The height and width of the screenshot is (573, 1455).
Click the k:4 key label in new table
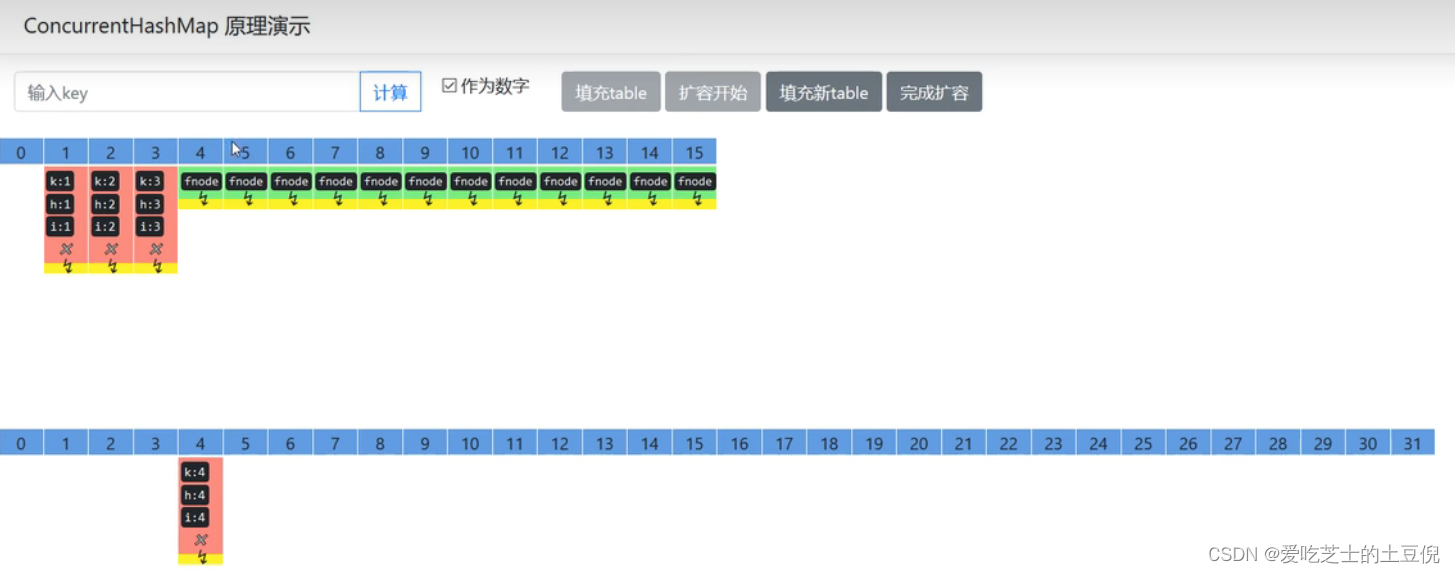196,472
